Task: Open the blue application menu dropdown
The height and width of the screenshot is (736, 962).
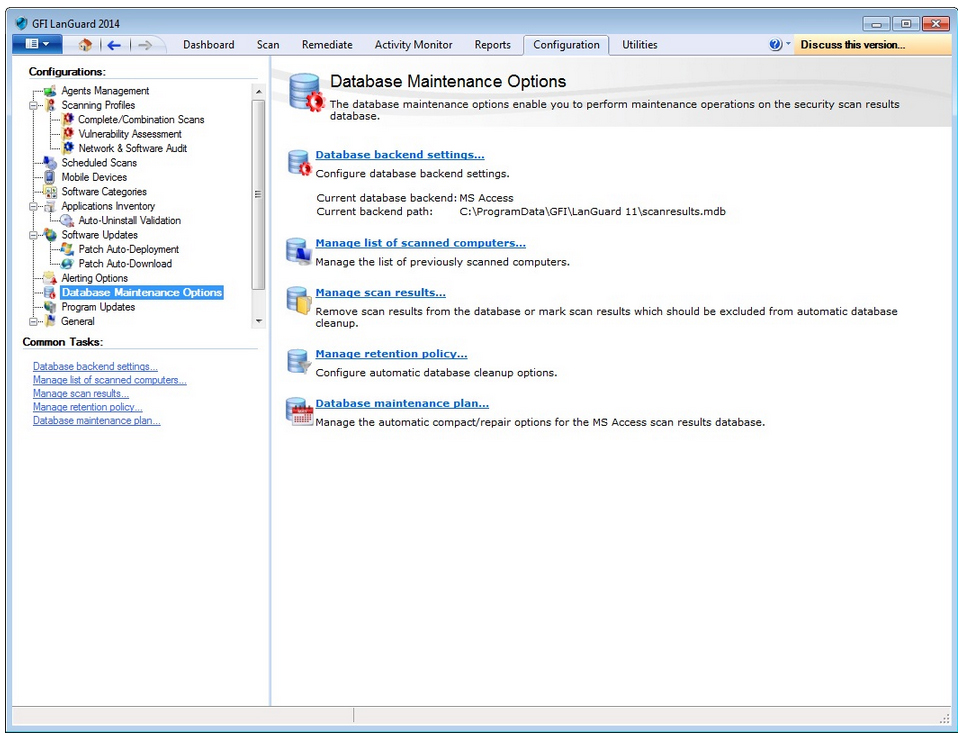Action: pos(36,44)
